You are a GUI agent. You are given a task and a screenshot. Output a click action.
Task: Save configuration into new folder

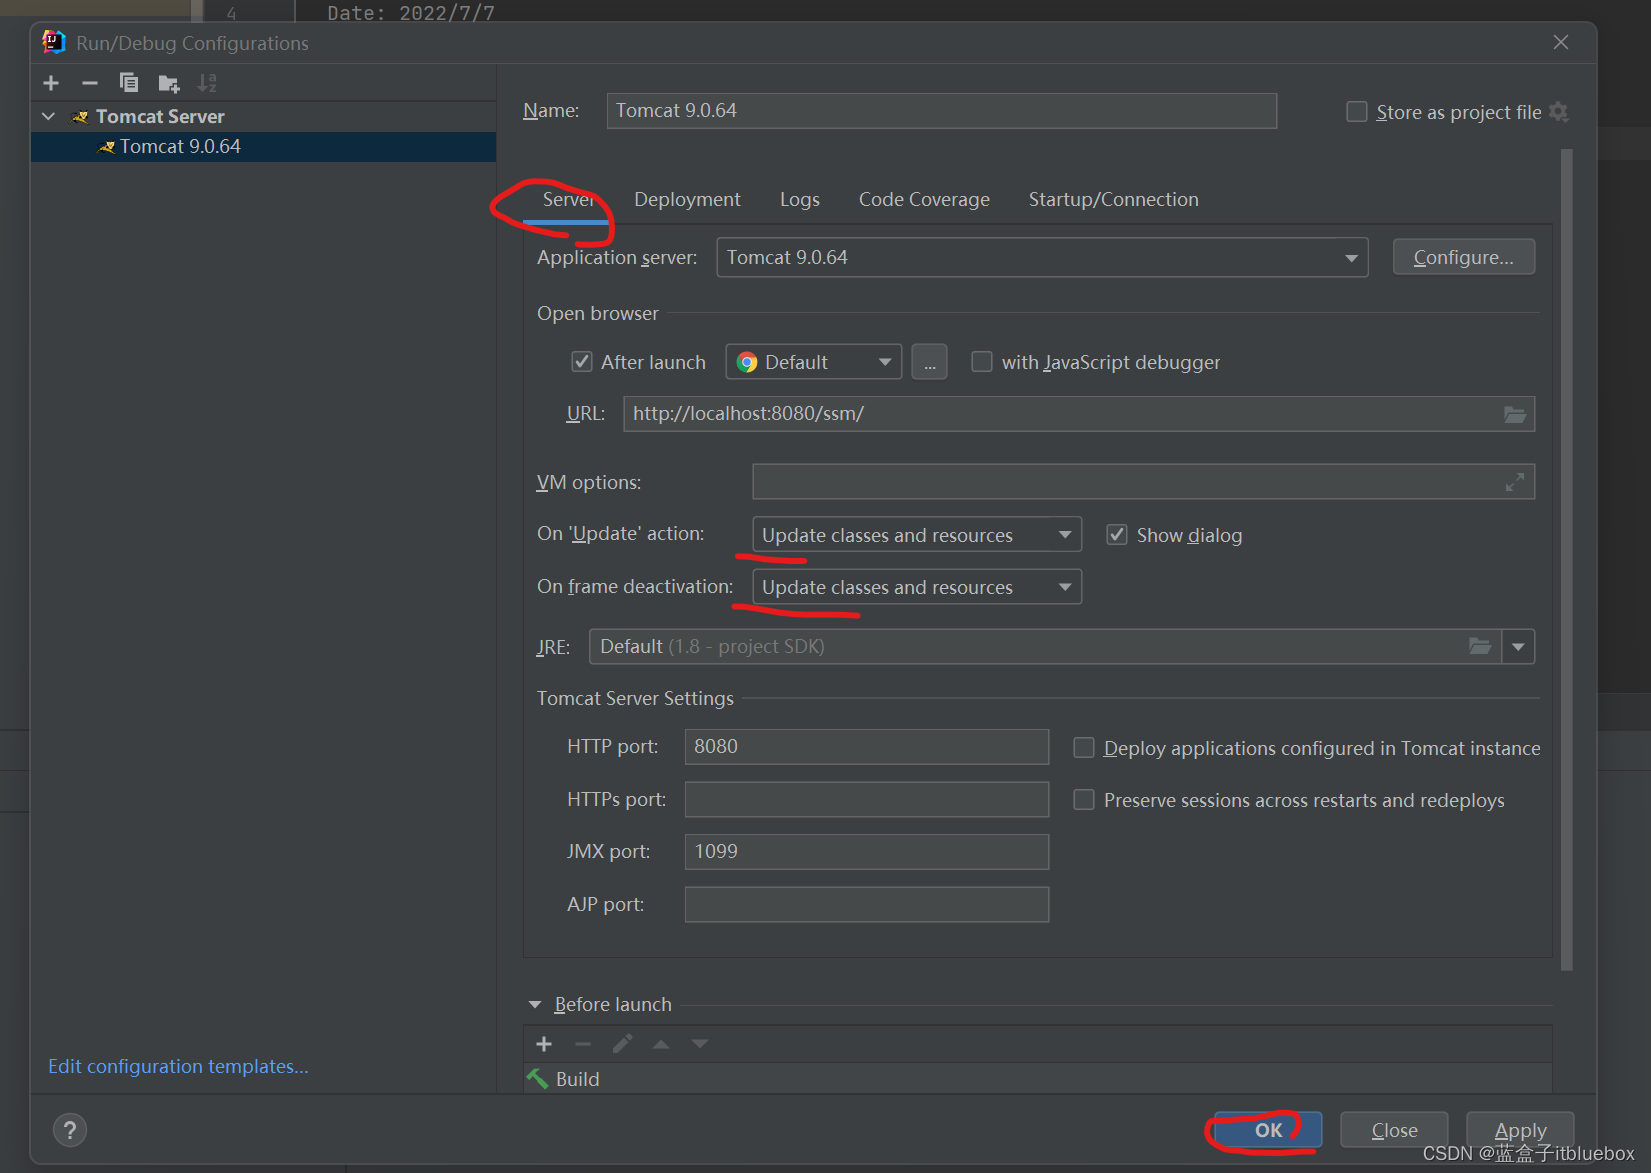click(x=169, y=83)
